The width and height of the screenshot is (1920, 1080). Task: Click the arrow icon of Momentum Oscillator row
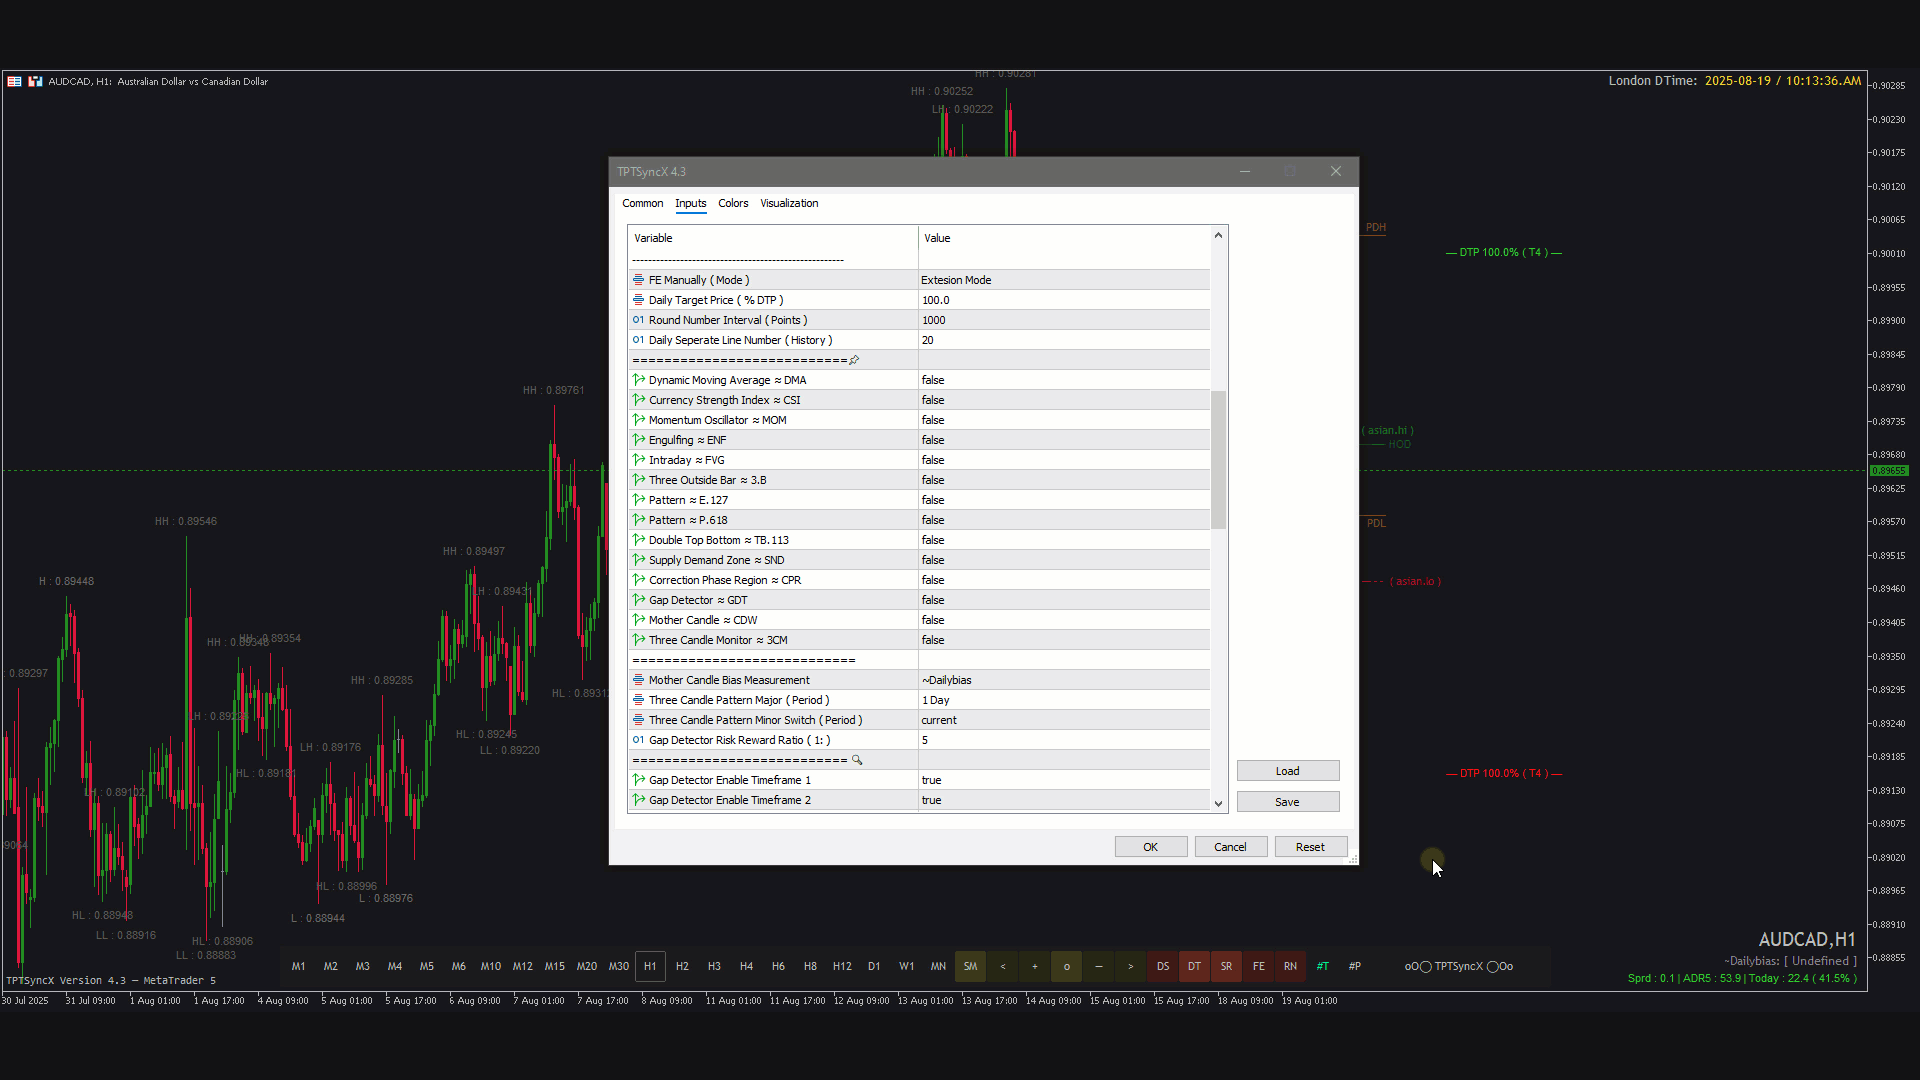pyautogui.click(x=638, y=420)
